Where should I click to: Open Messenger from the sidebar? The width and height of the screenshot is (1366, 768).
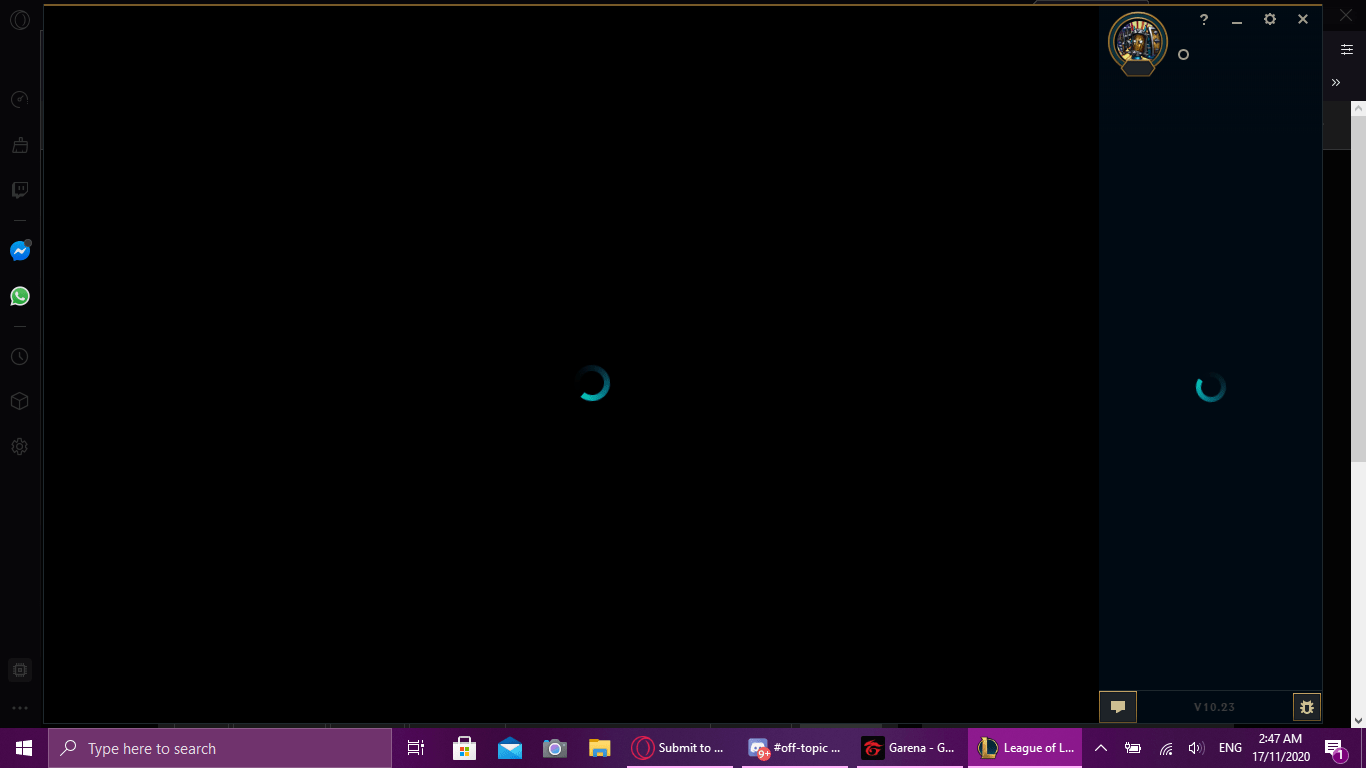(x=20, y=251)
